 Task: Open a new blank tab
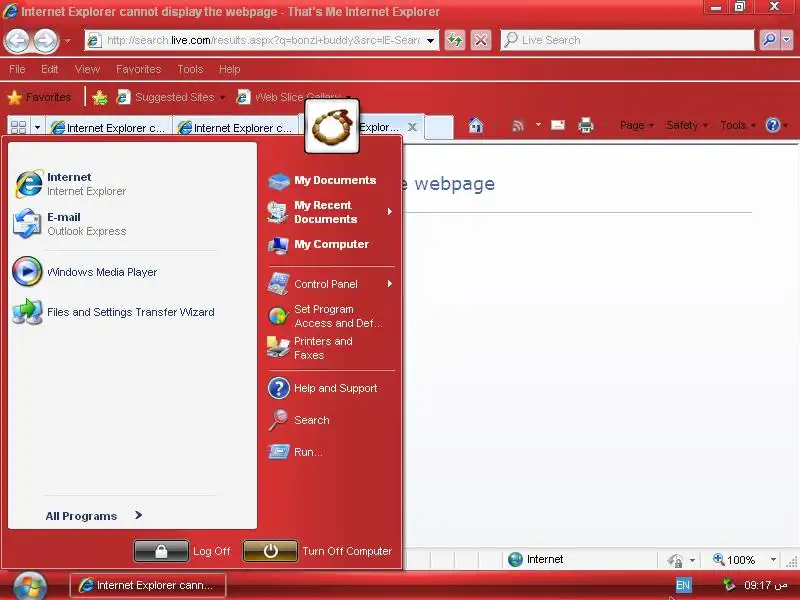439,127
